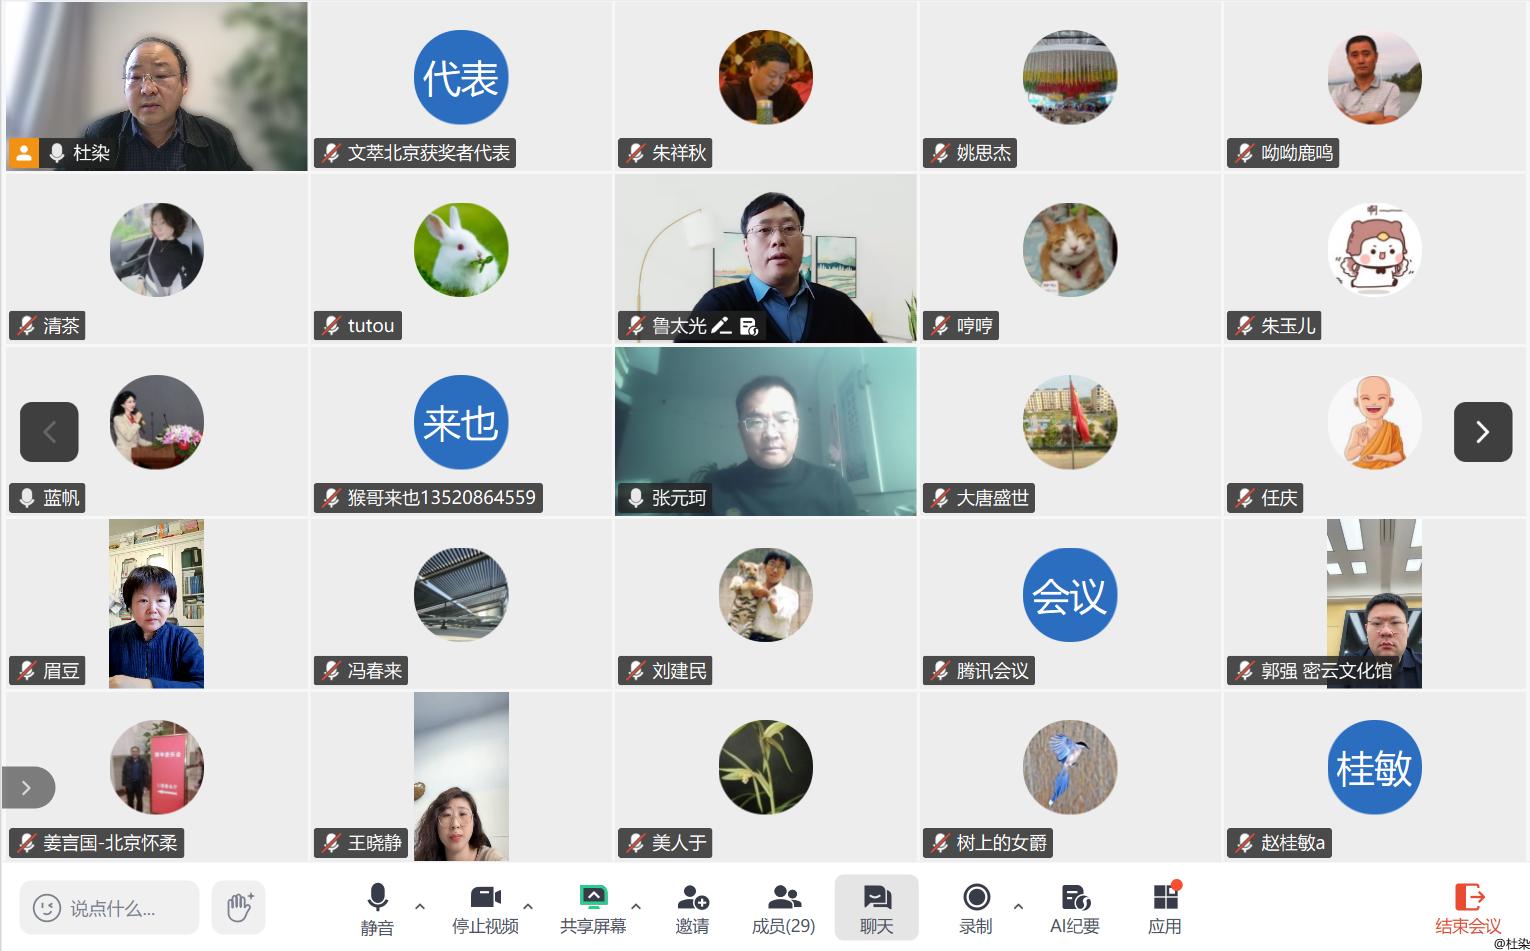Screen dimensions: 1530x951
Task: Expand video options arrow beside 停止视频
Action: (528, 906)
